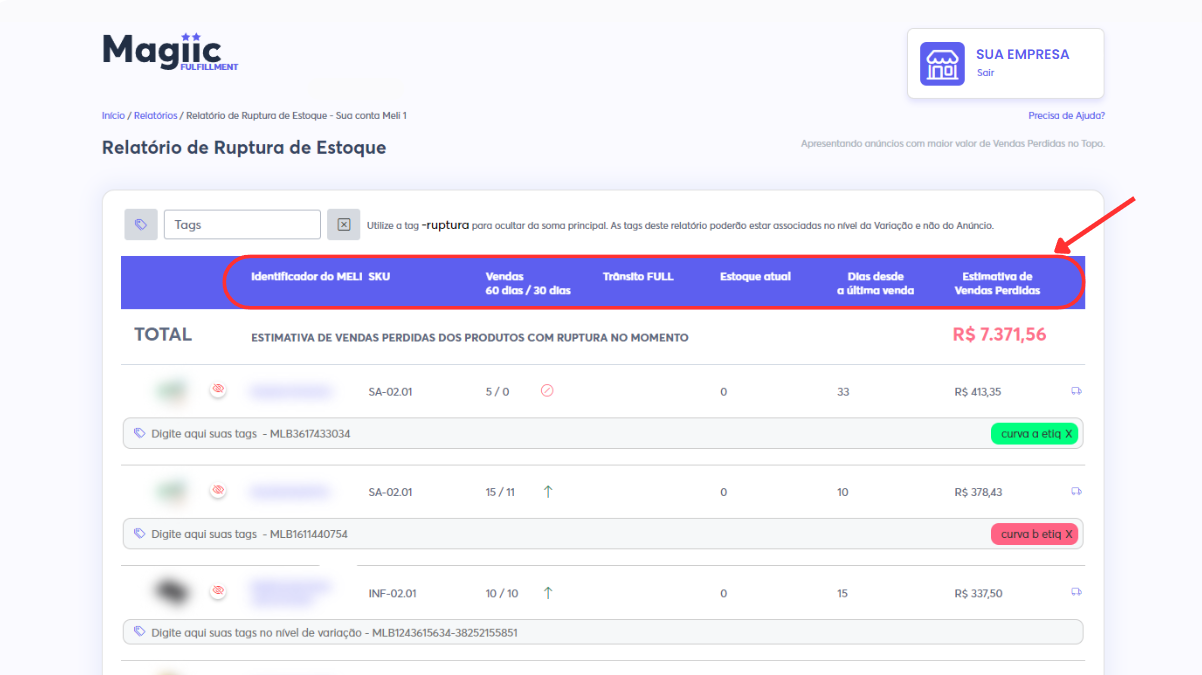Screen dimensions: 1202x675
Task: Open blurred listing link in R$ 413,35 row
Action: click(x=290, y=391)
